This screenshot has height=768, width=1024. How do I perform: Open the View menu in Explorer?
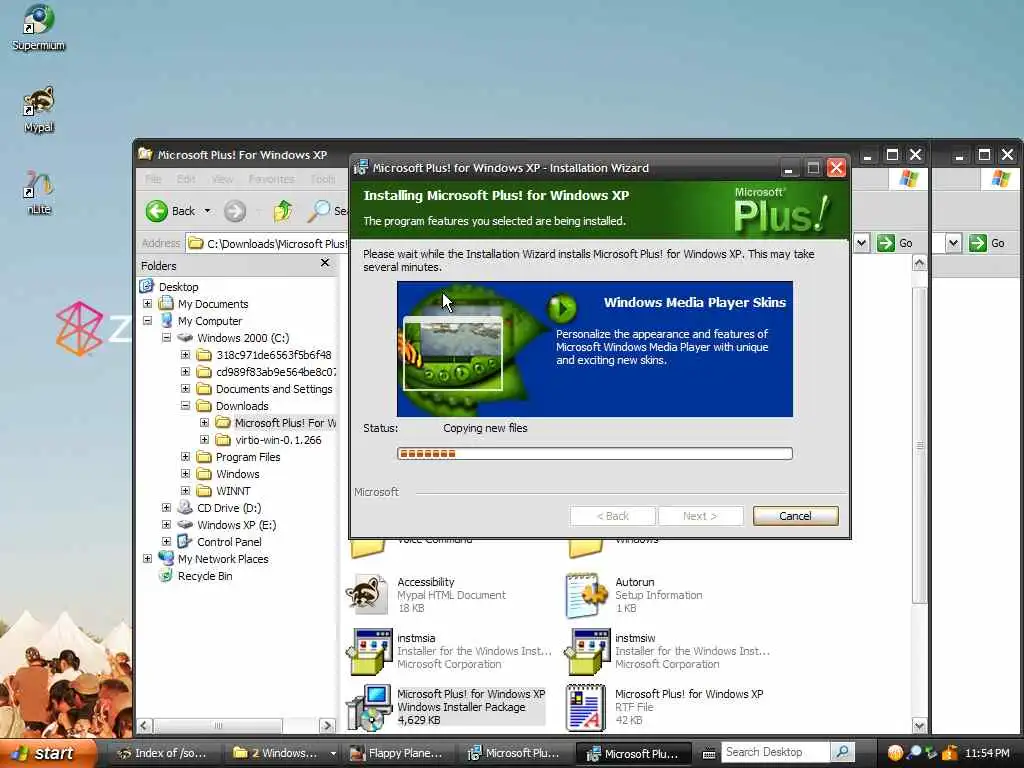[222, 179]
